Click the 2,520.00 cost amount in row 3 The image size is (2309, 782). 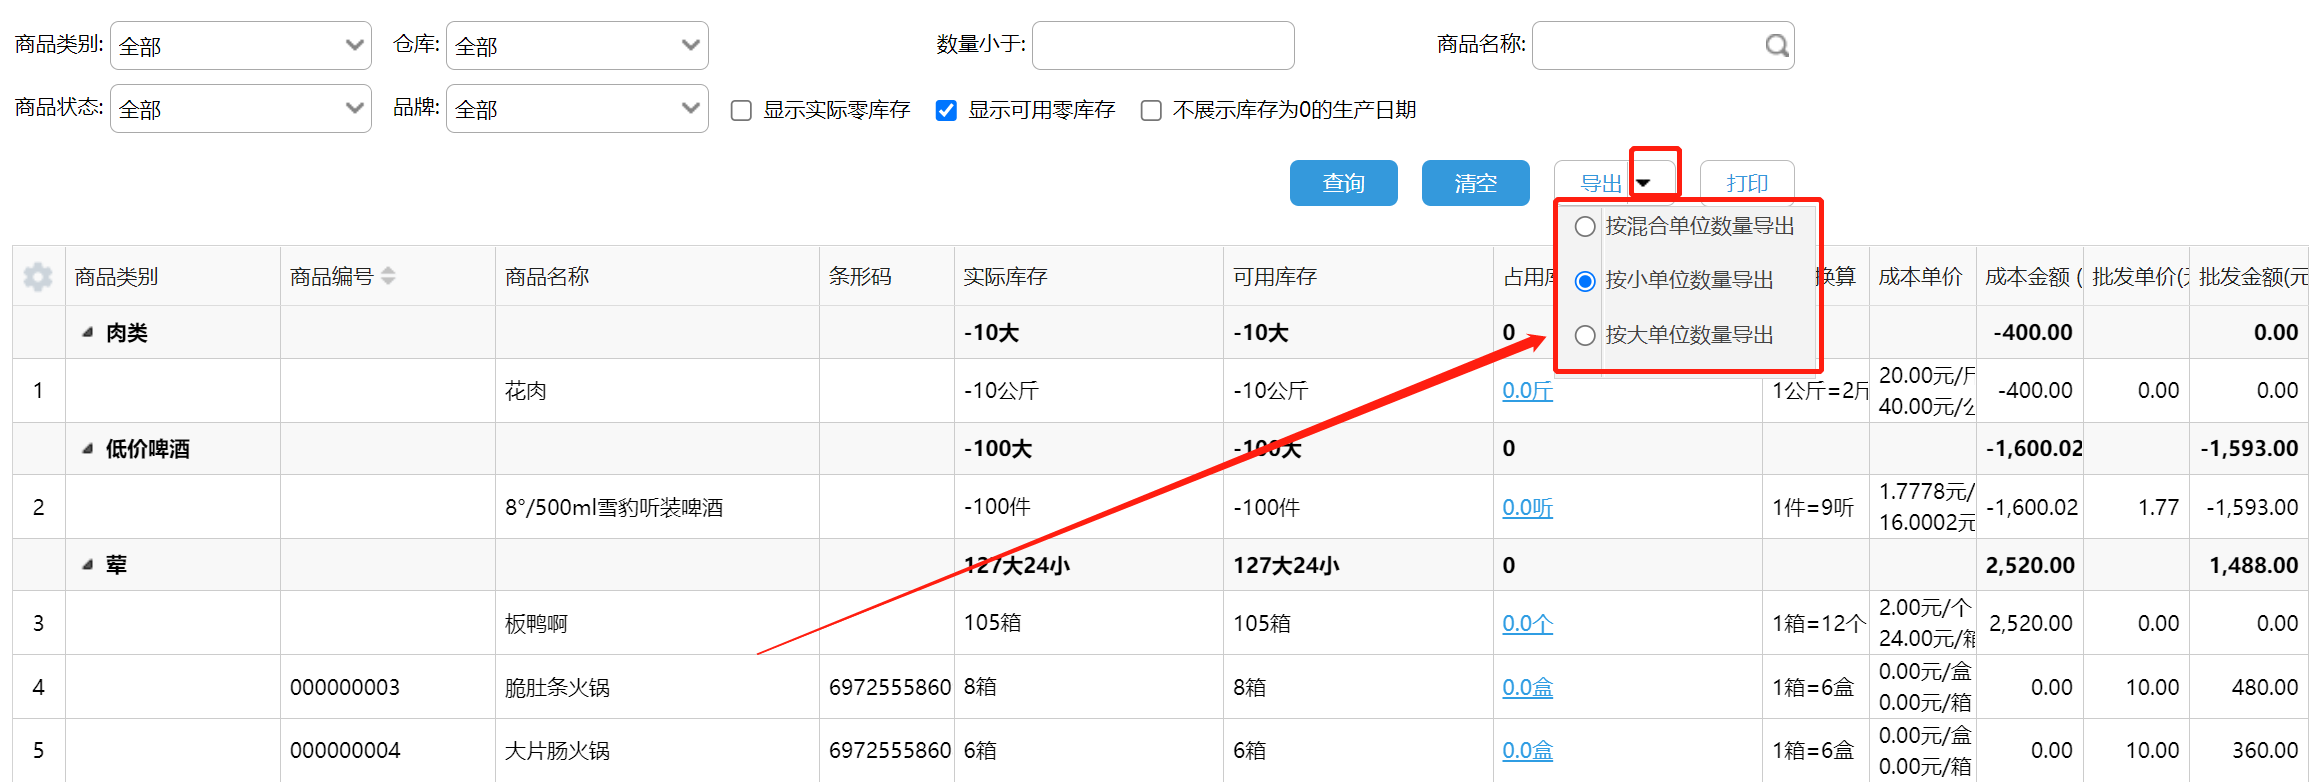2030,624
